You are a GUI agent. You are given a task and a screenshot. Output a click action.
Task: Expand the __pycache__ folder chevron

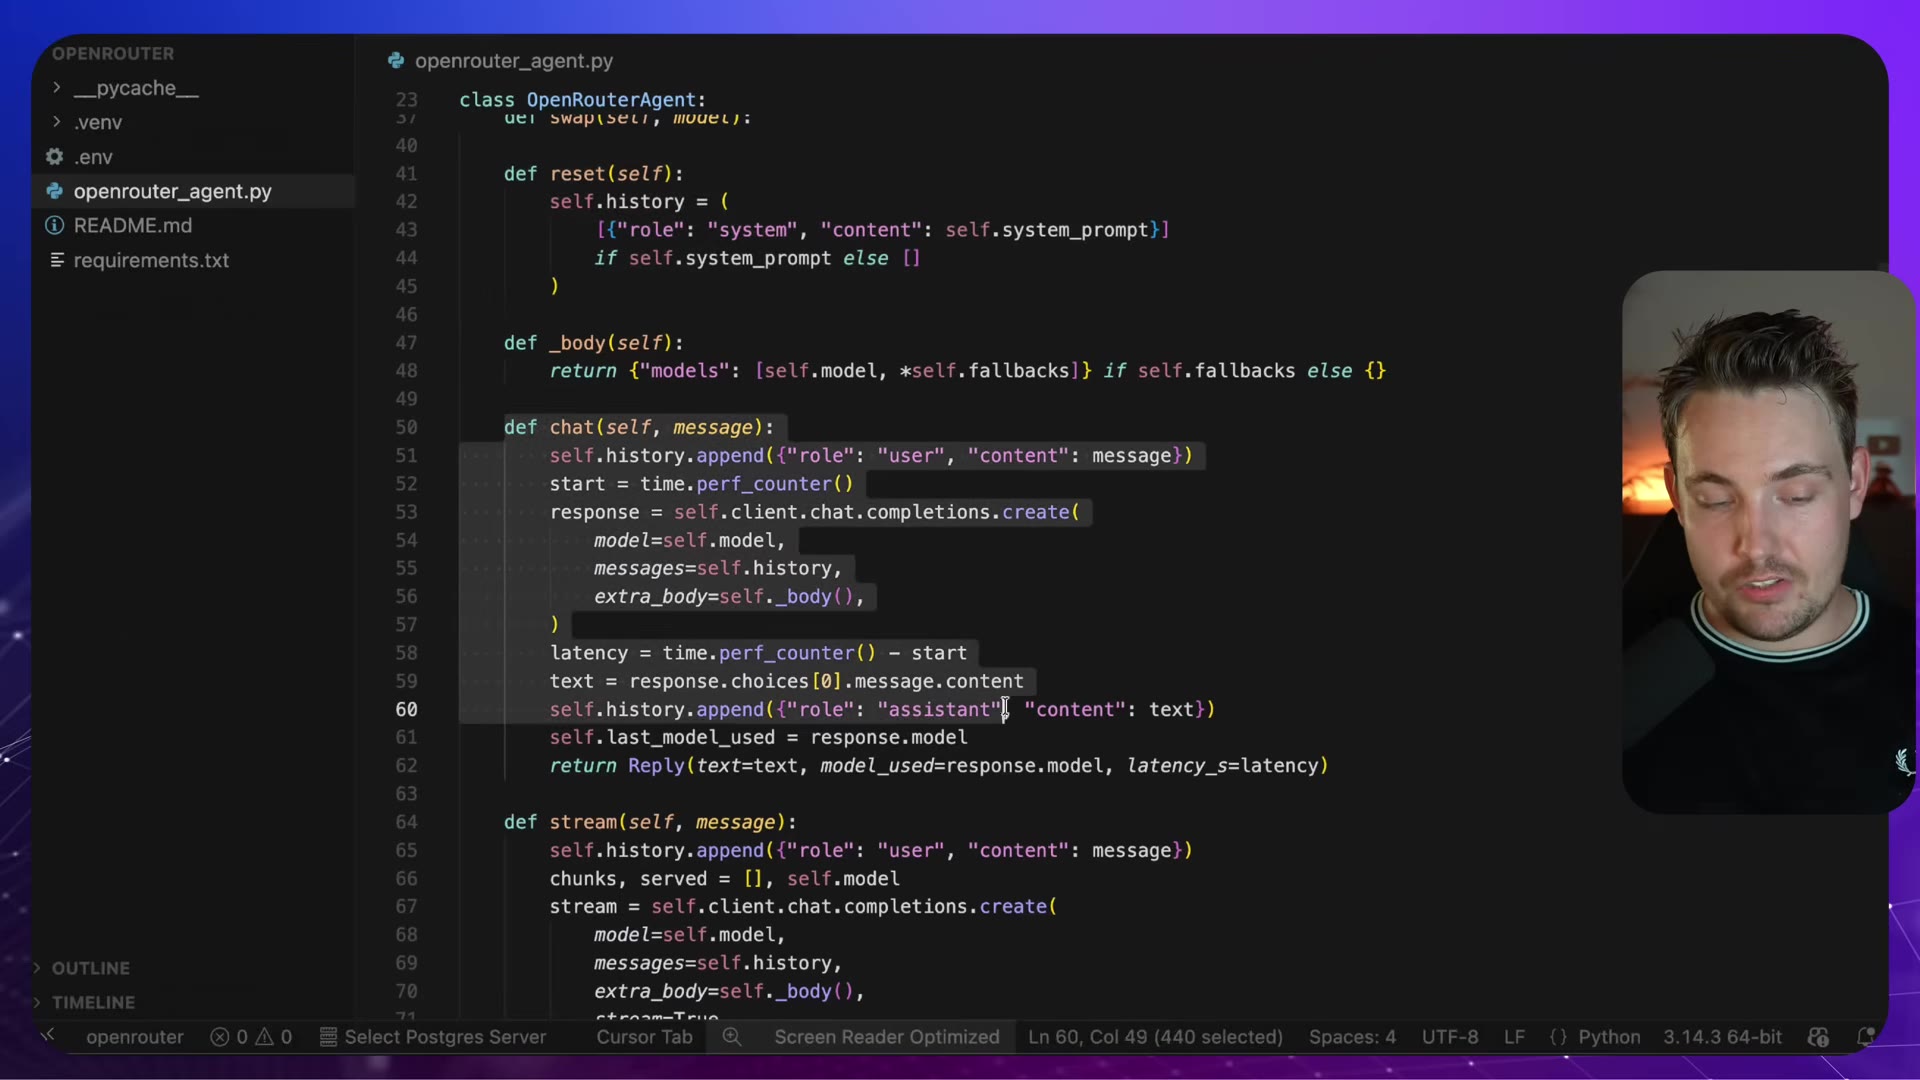coord(56,88)
